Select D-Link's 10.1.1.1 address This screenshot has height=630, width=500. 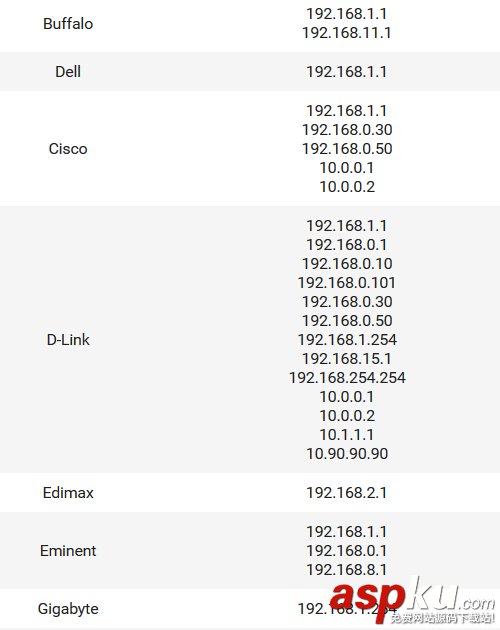(x=347, y=435)
